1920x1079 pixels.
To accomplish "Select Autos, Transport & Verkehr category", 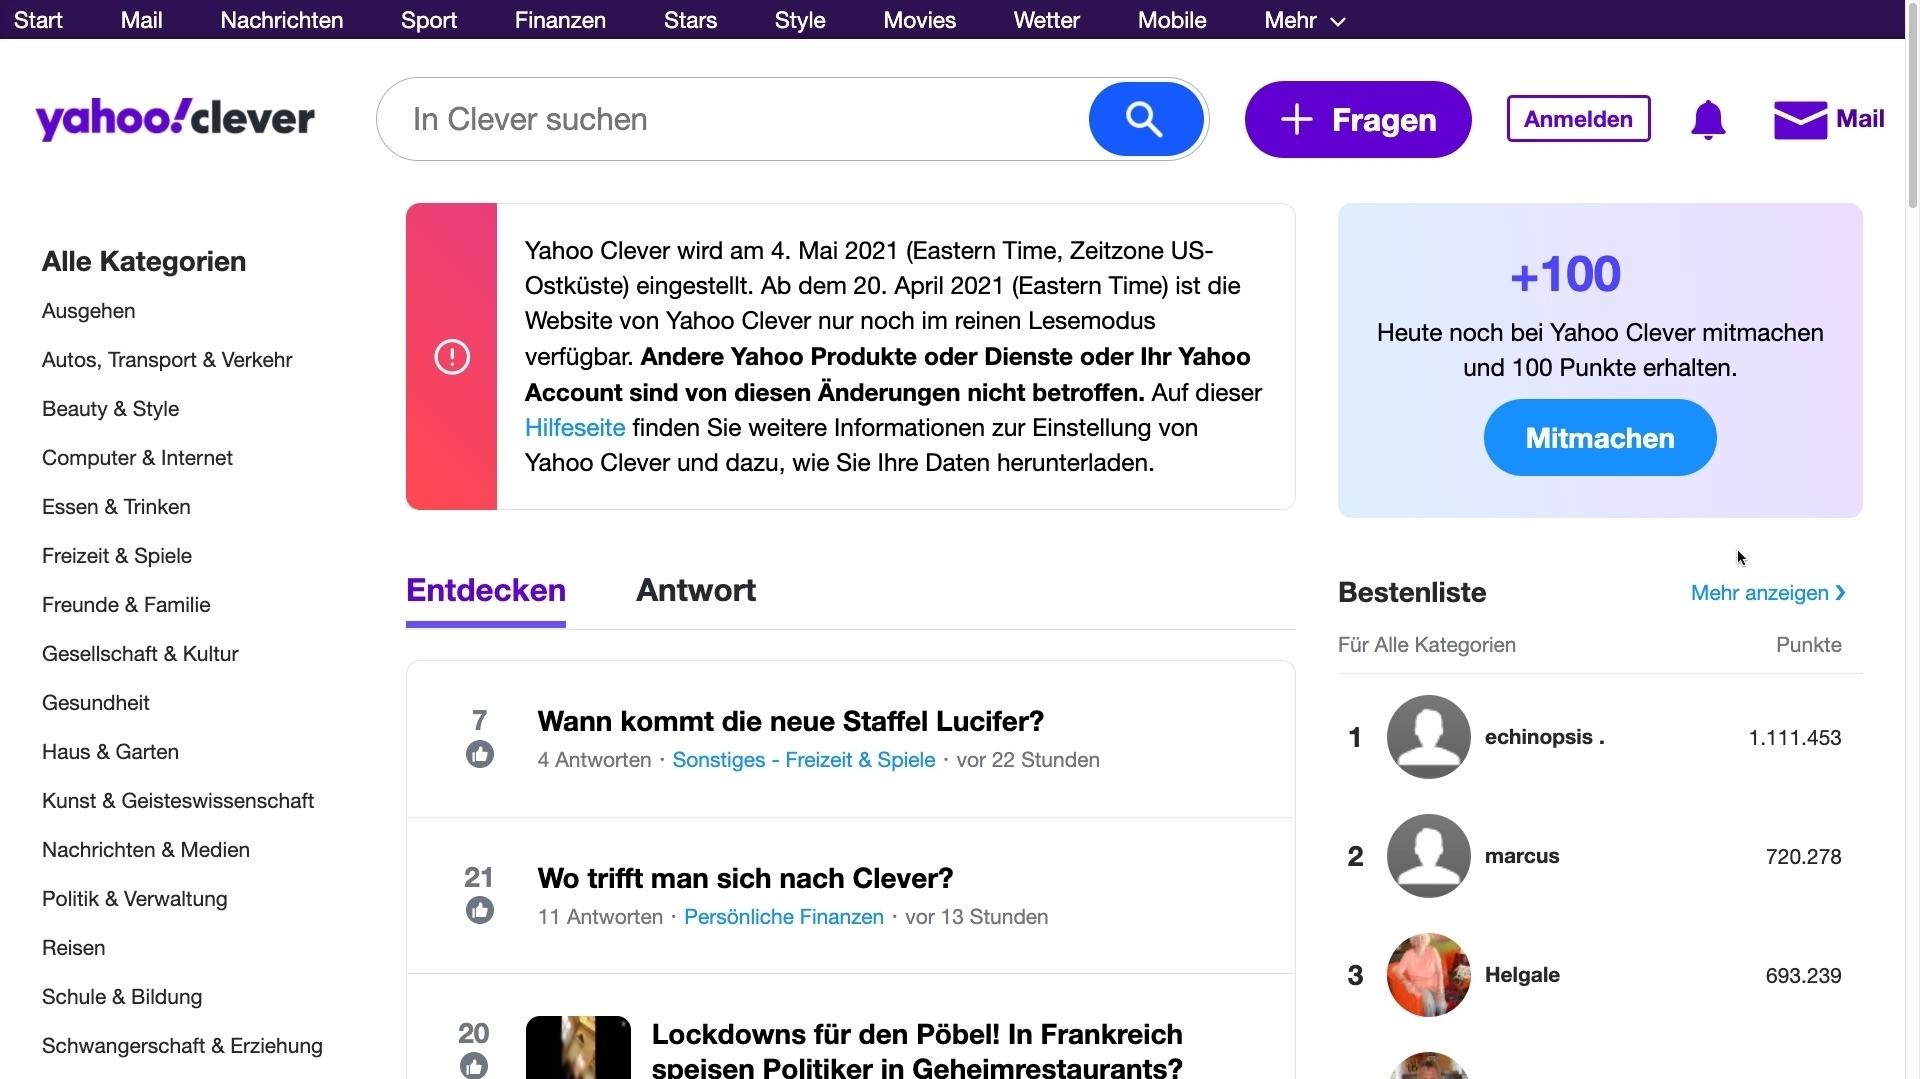I will [x=167, y=360].
